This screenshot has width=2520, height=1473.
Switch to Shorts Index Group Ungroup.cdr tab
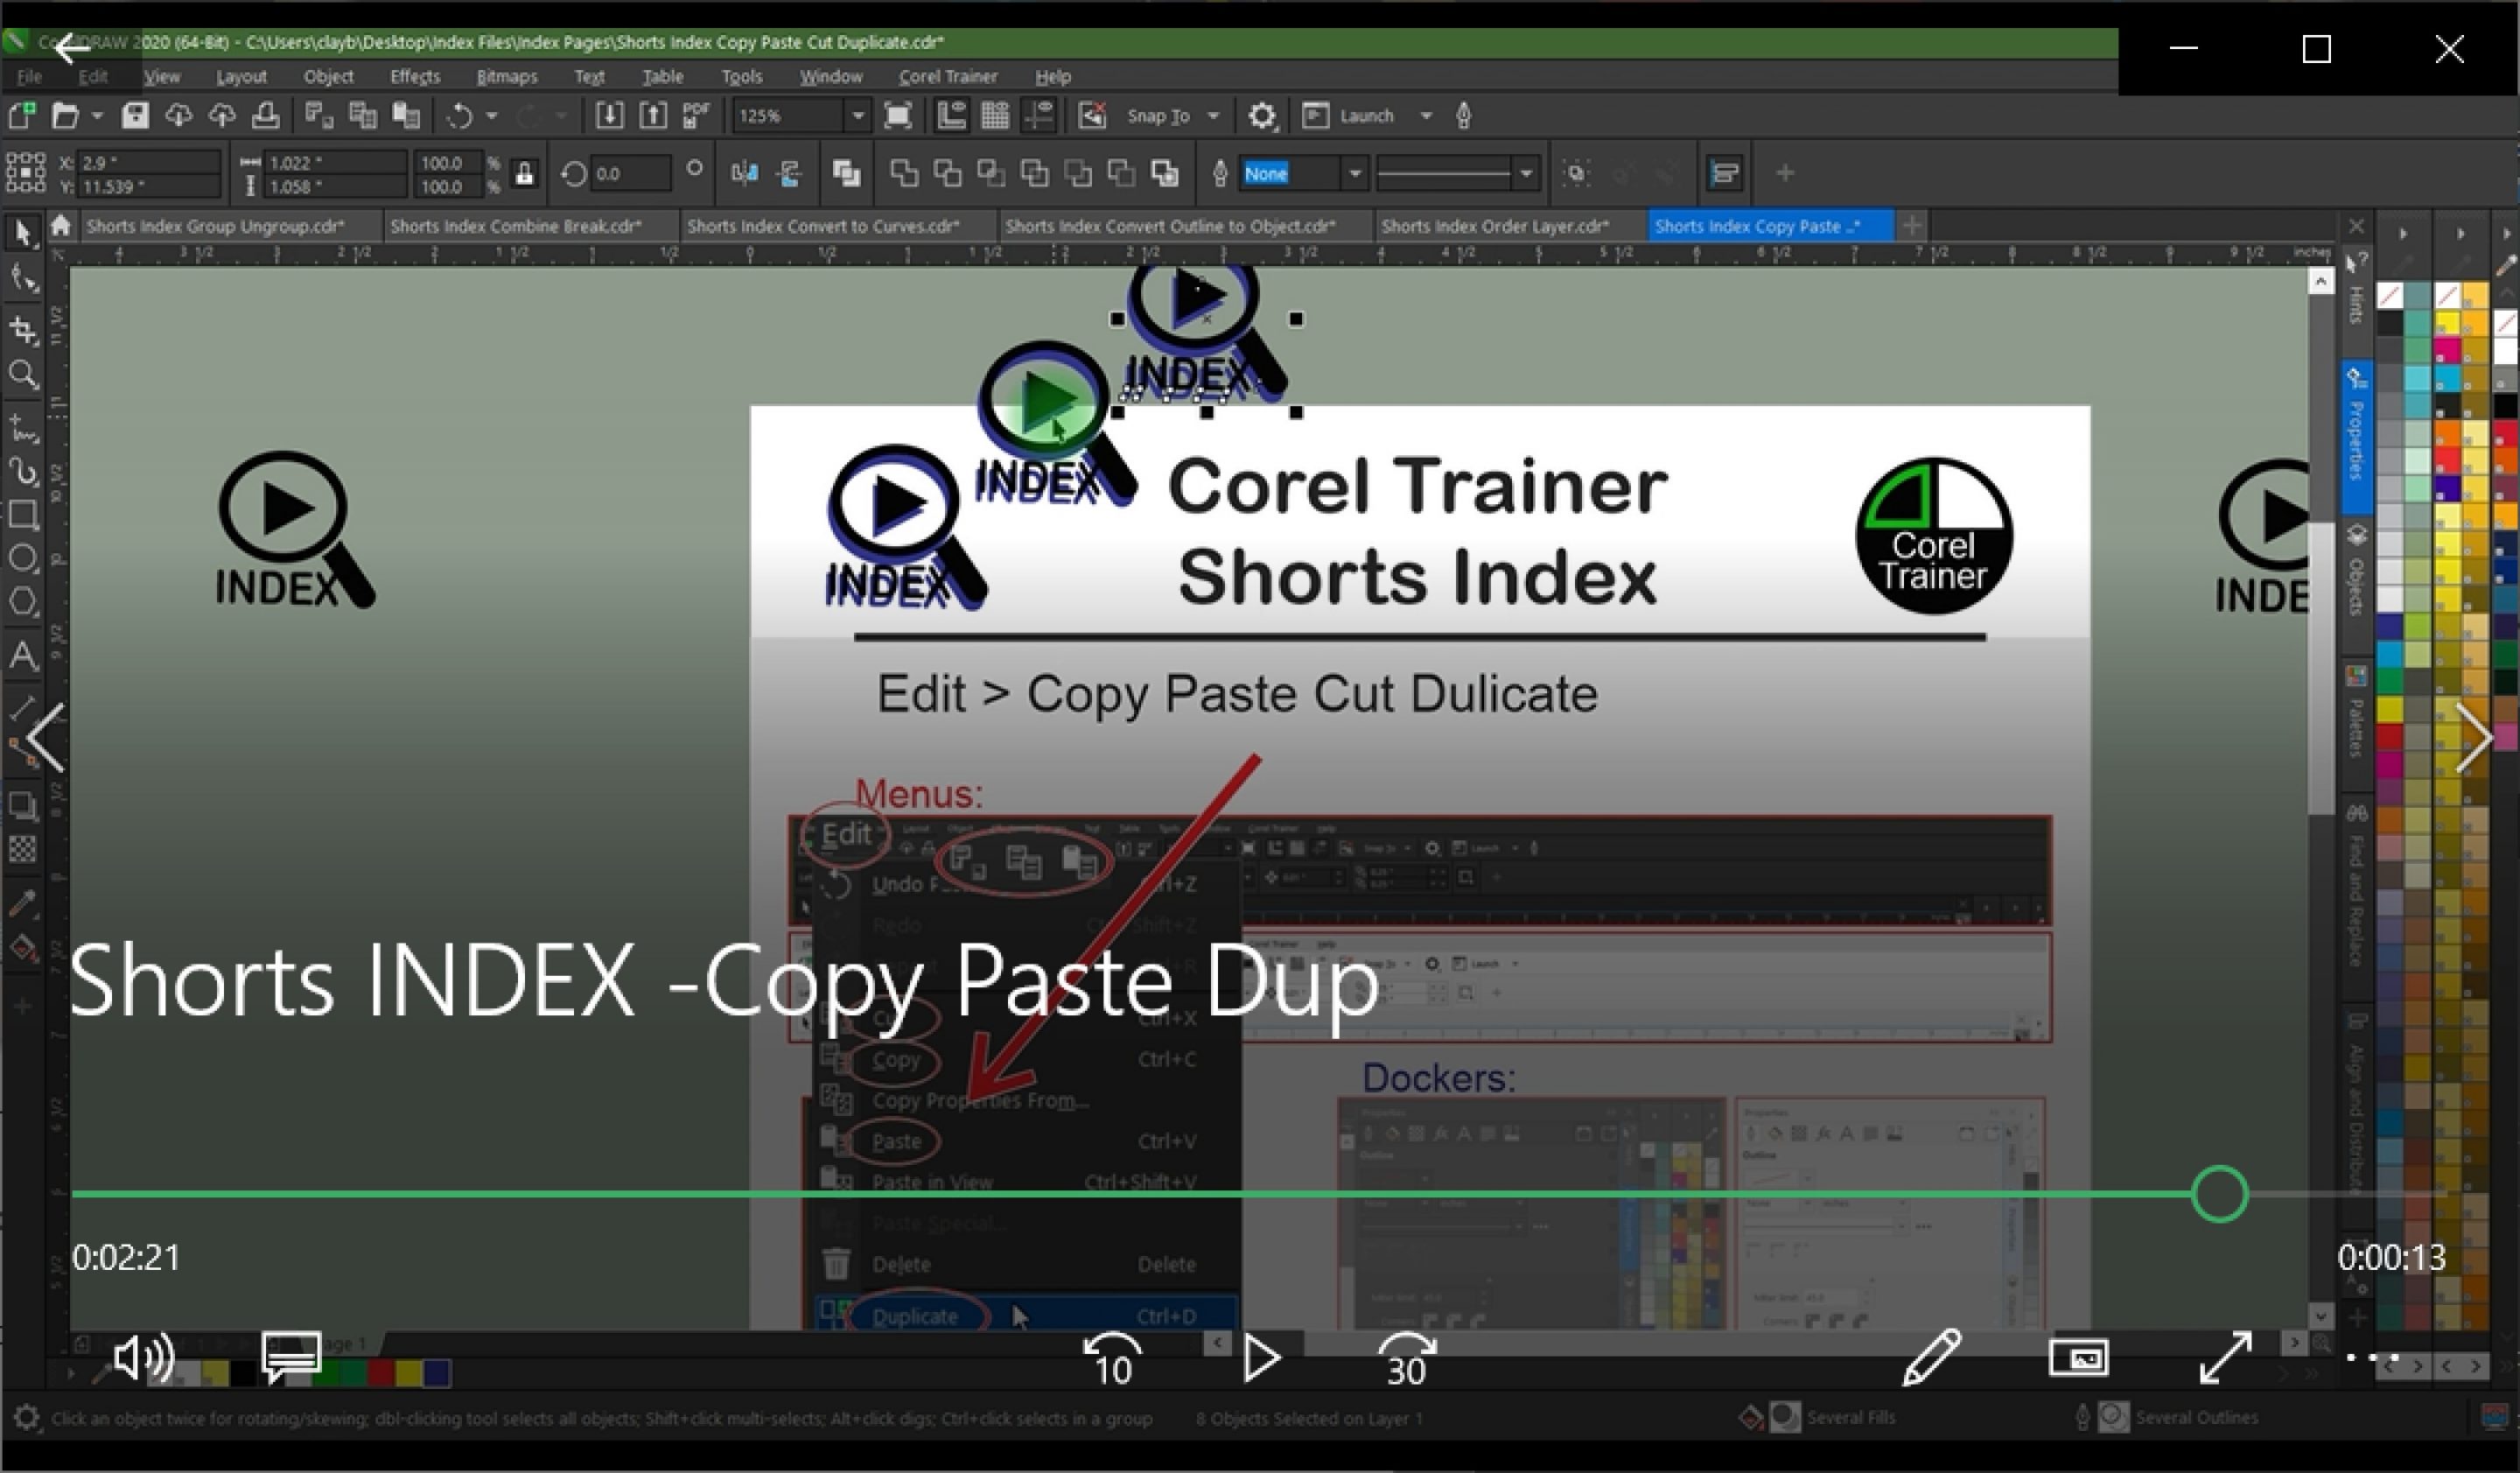click(x=215, y=226)
